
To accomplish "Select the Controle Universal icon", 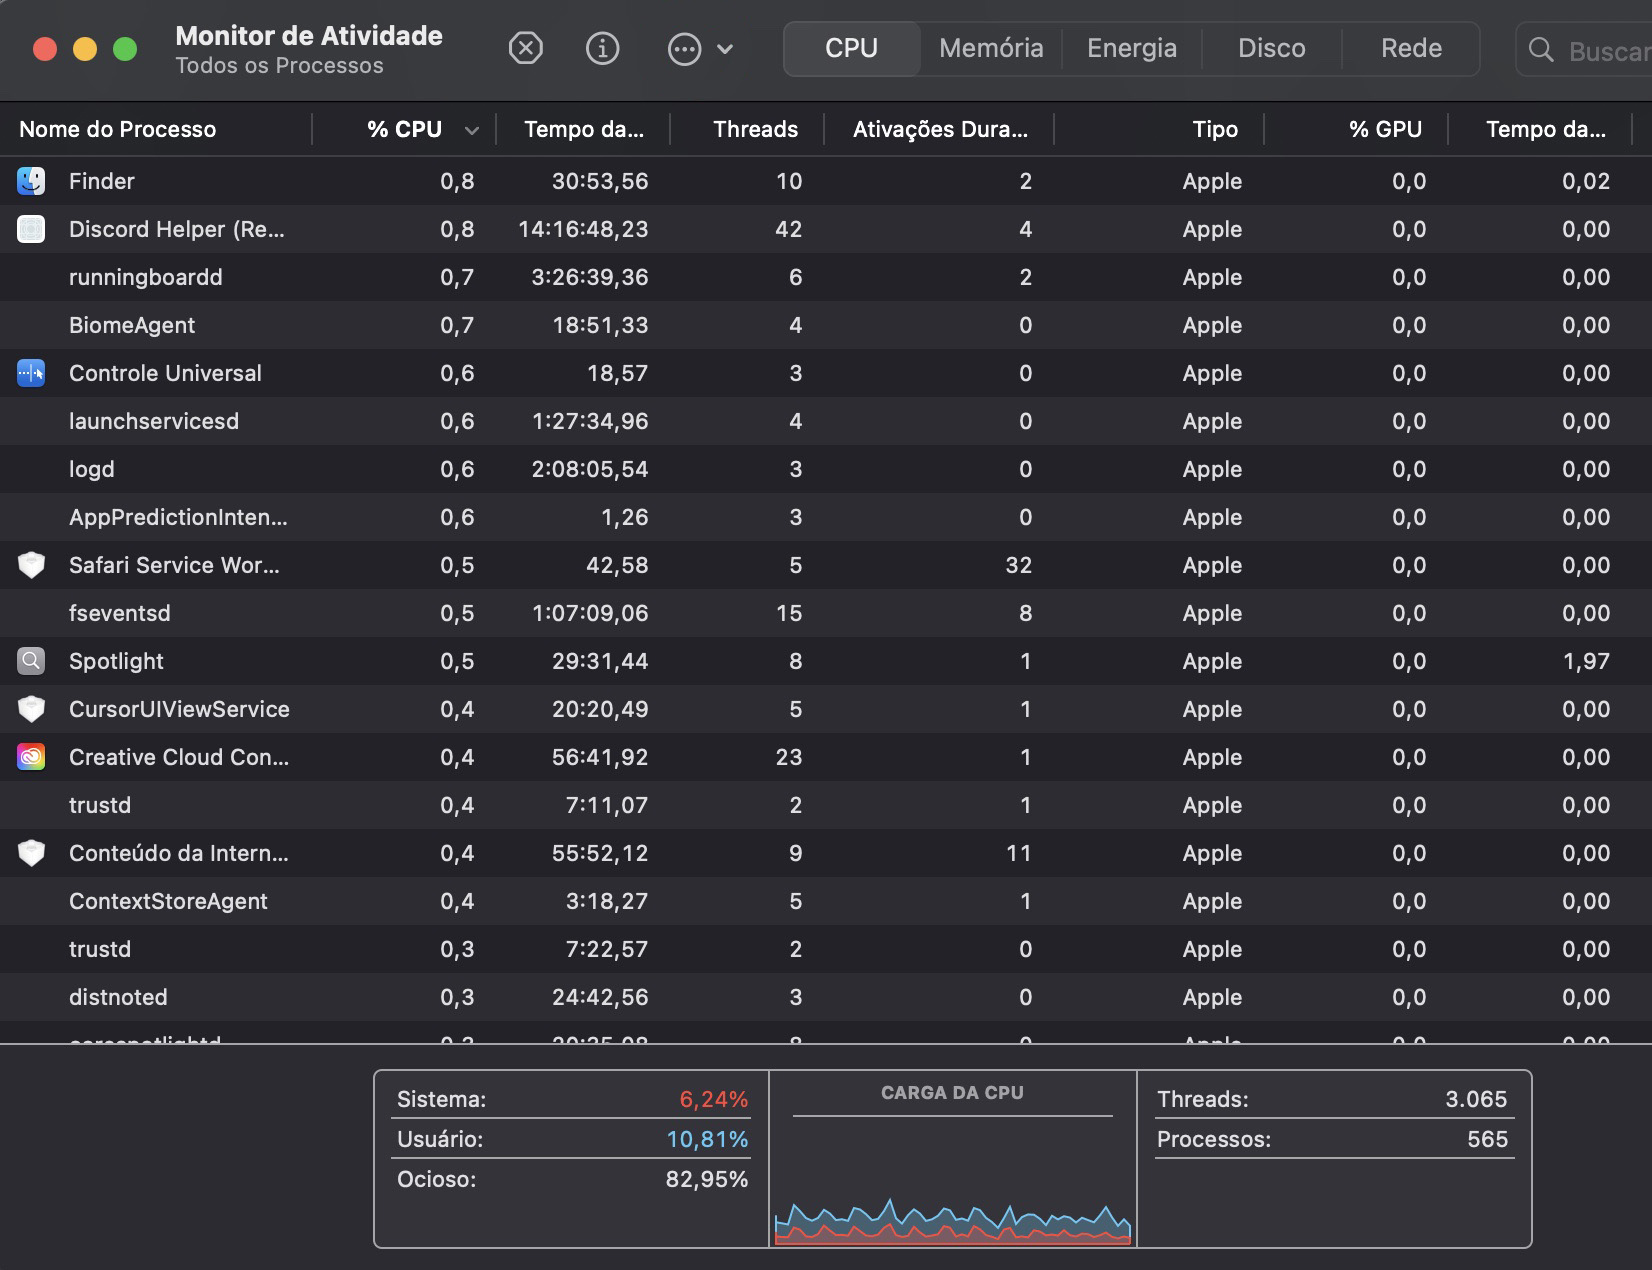I will click(30, 373).
